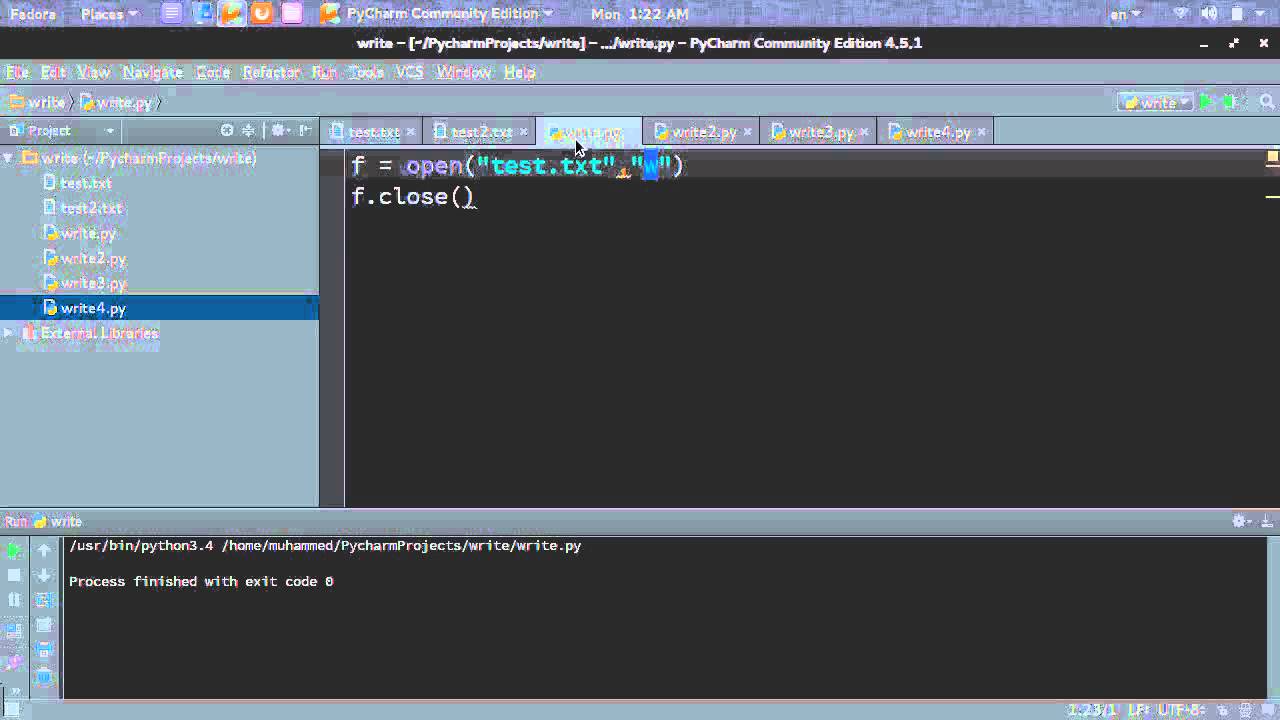Start debugging with the Debug icon
This screenshot has height=720, width=1280.
point(1230,102)
